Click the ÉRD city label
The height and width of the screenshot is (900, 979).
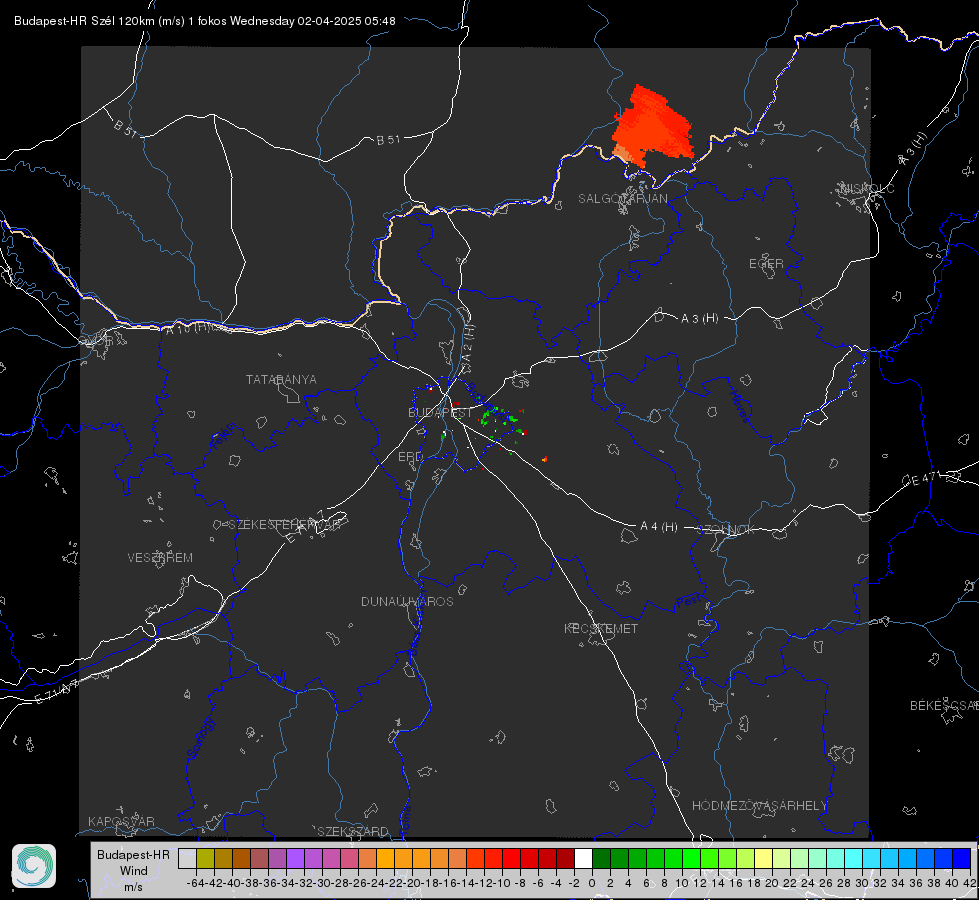(410, 457)
